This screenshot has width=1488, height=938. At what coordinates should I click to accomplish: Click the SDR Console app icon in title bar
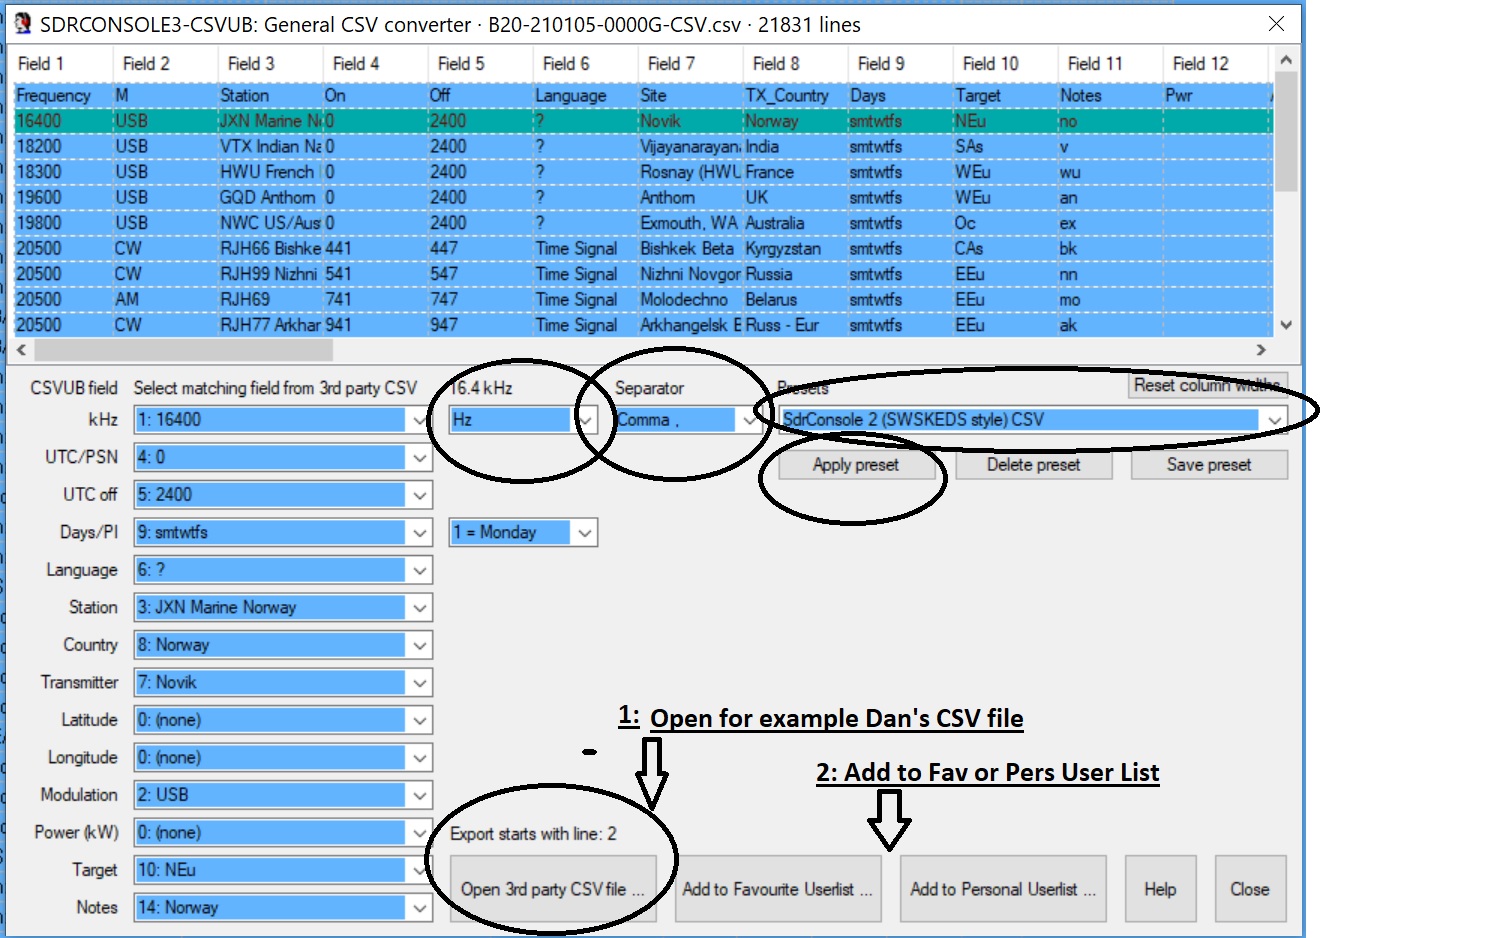tap(22, 24)
